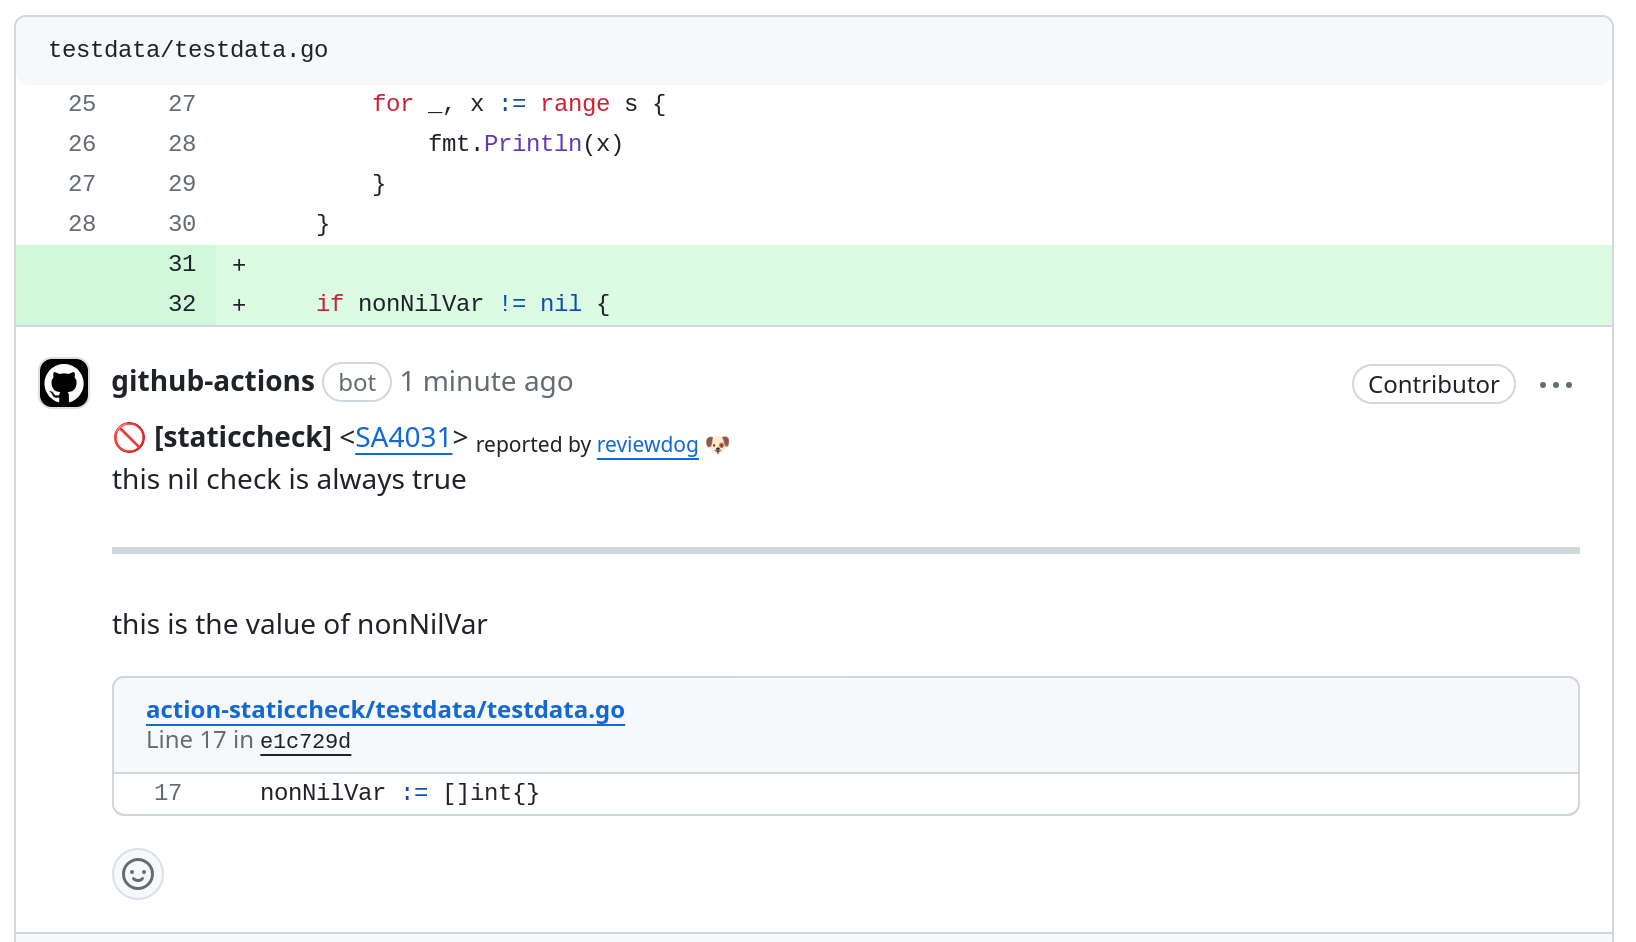Add an emoji reaction to the comment

pos(138,875)
